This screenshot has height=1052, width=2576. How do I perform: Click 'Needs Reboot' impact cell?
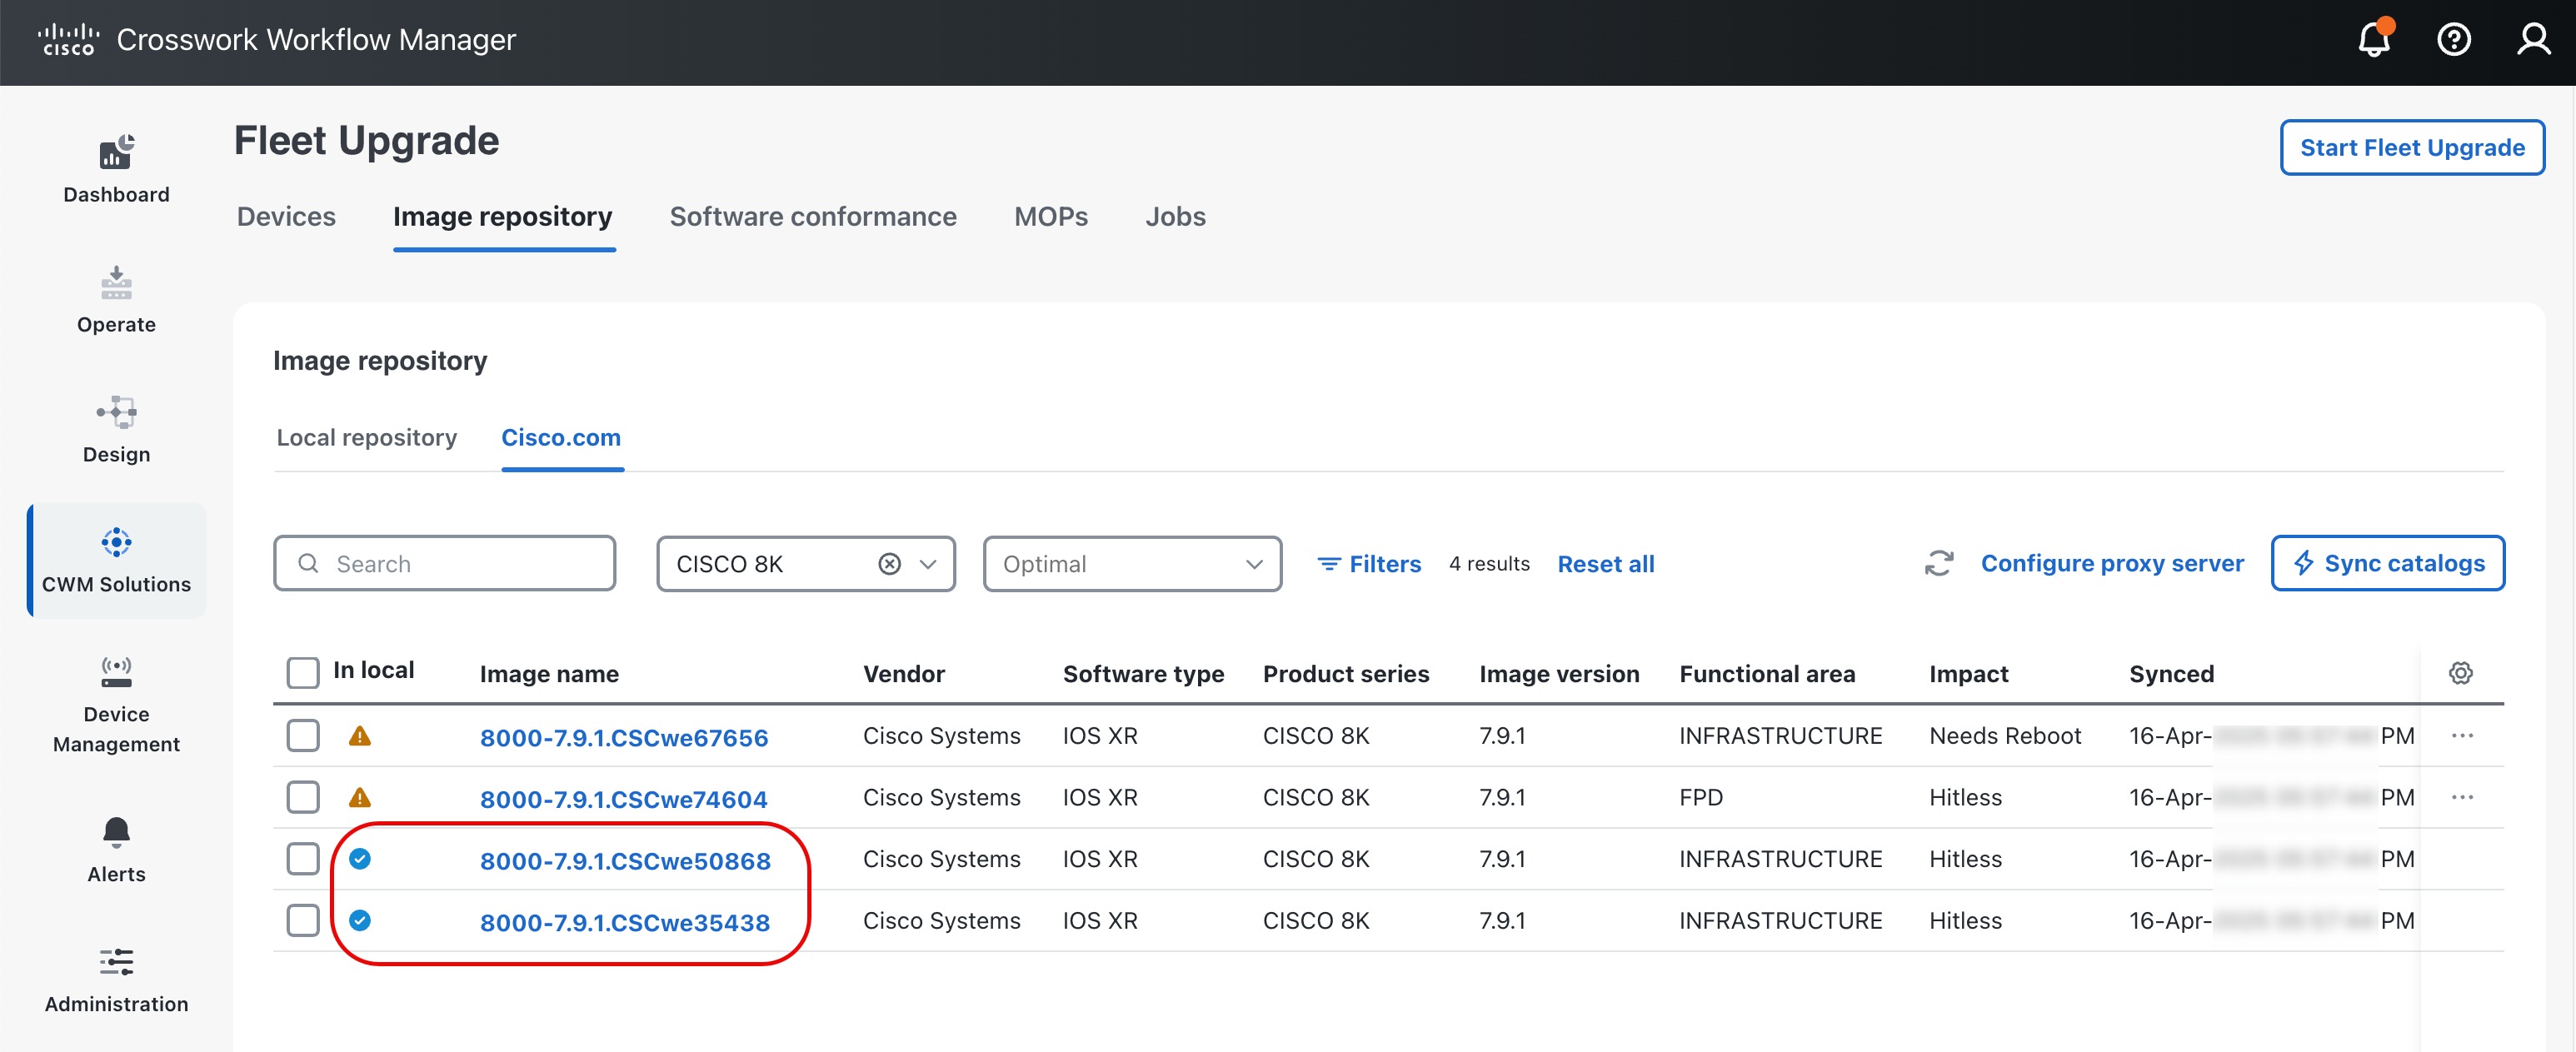[x=2005, y=736]
